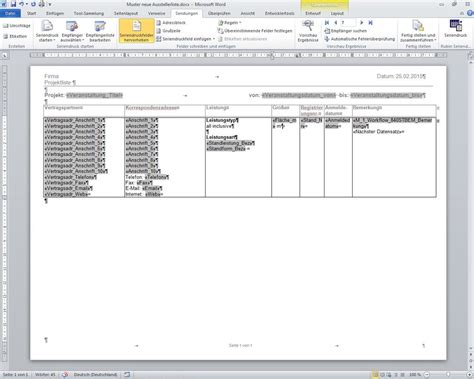
Task: Toggle Vorschau Ergebnisse preview
Action: (x=307, y=31)
